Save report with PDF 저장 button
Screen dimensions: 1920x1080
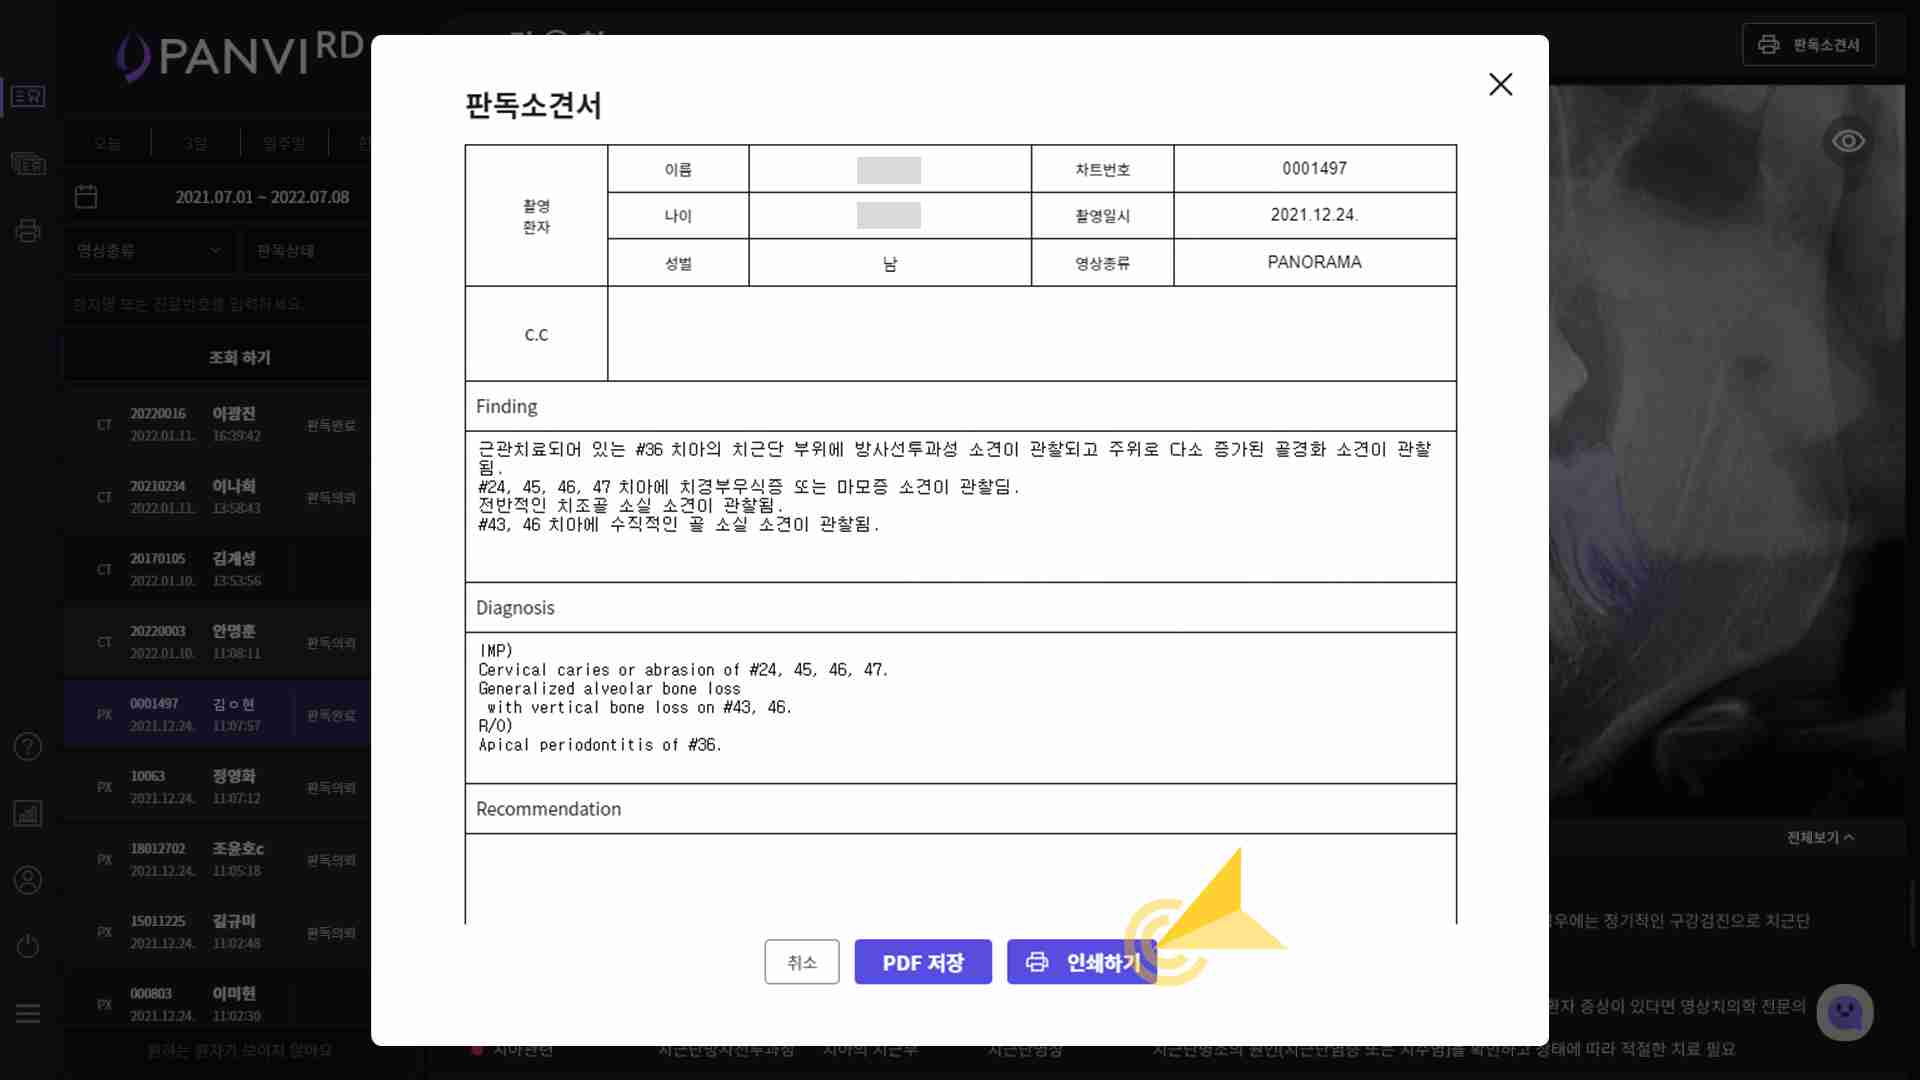[x=923, y=962]
